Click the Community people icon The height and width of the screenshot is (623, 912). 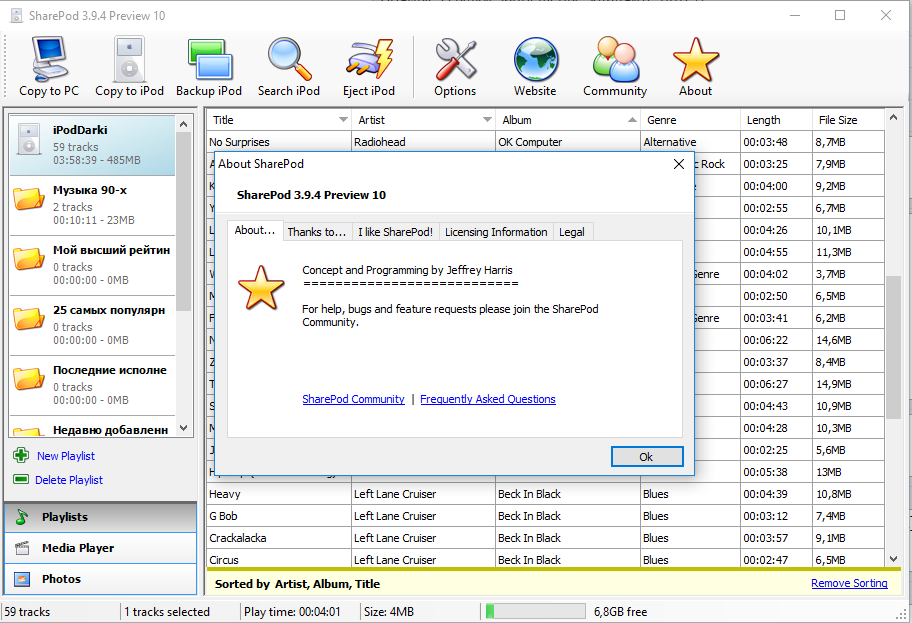coord(615,61)
